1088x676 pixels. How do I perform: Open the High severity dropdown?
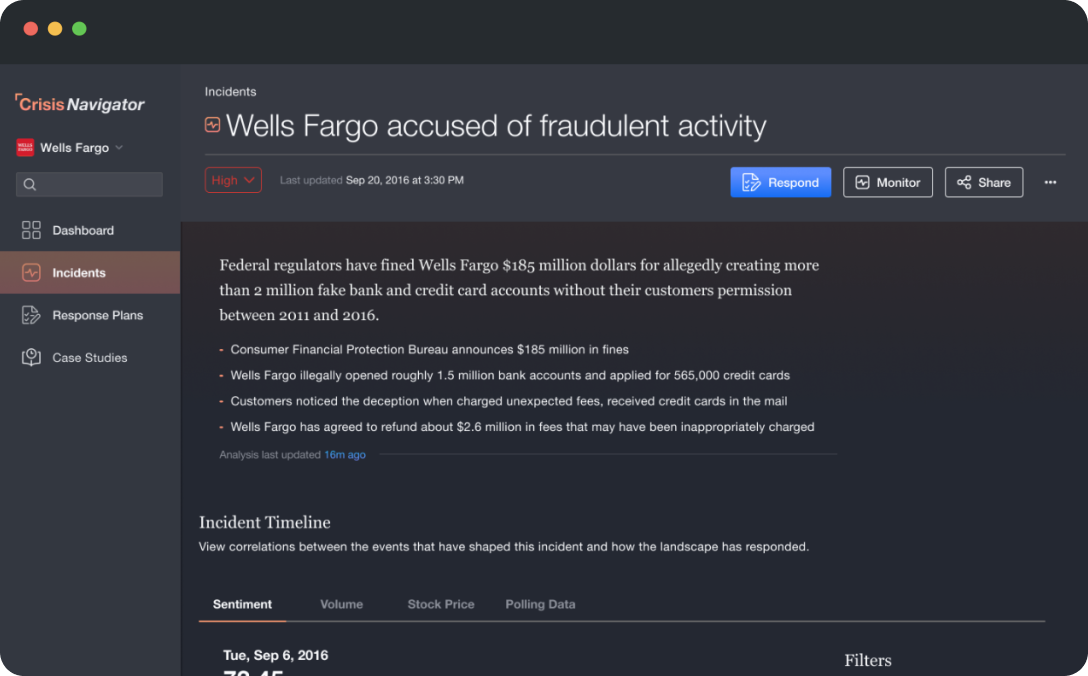coord(233,180)
